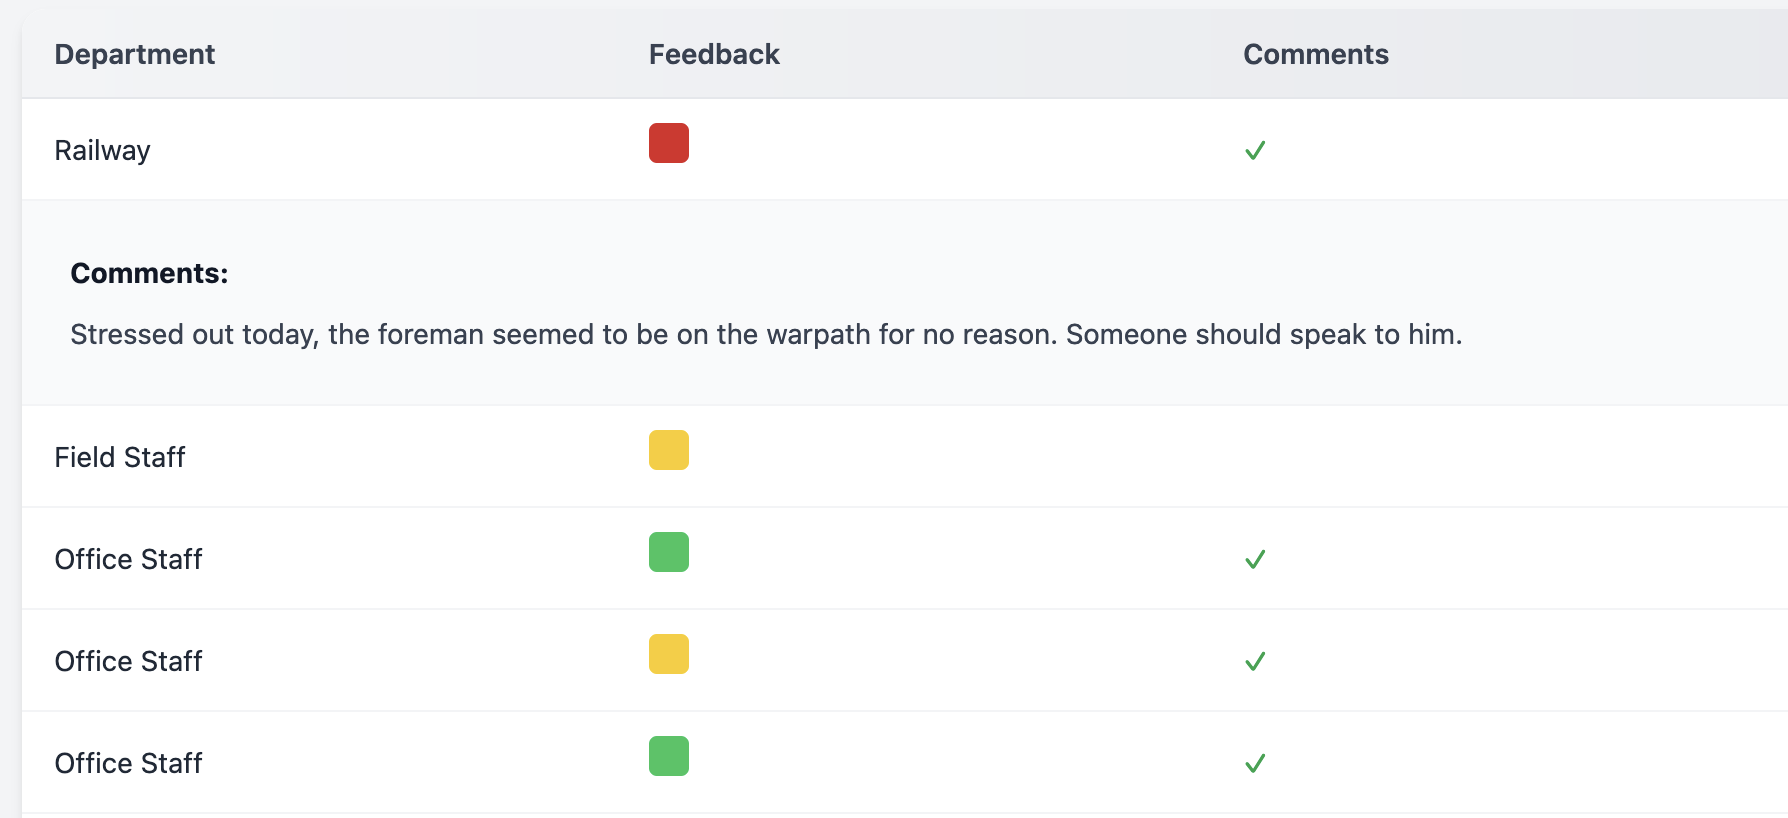This screenshot has height=818, width=1788.
Task: Sort by the Feedback column header
Action: (x=714, y=54)
